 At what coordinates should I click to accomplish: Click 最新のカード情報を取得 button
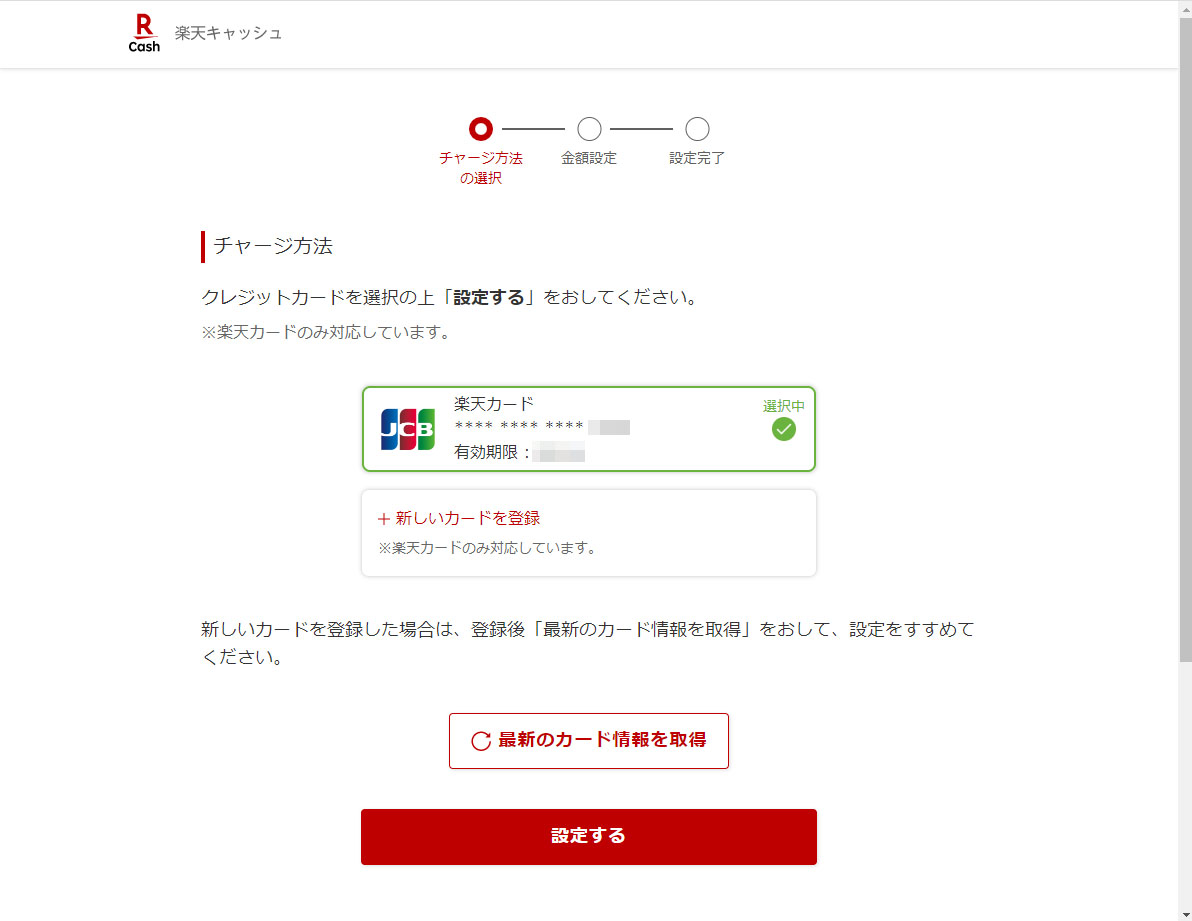(x=589, y=741)
